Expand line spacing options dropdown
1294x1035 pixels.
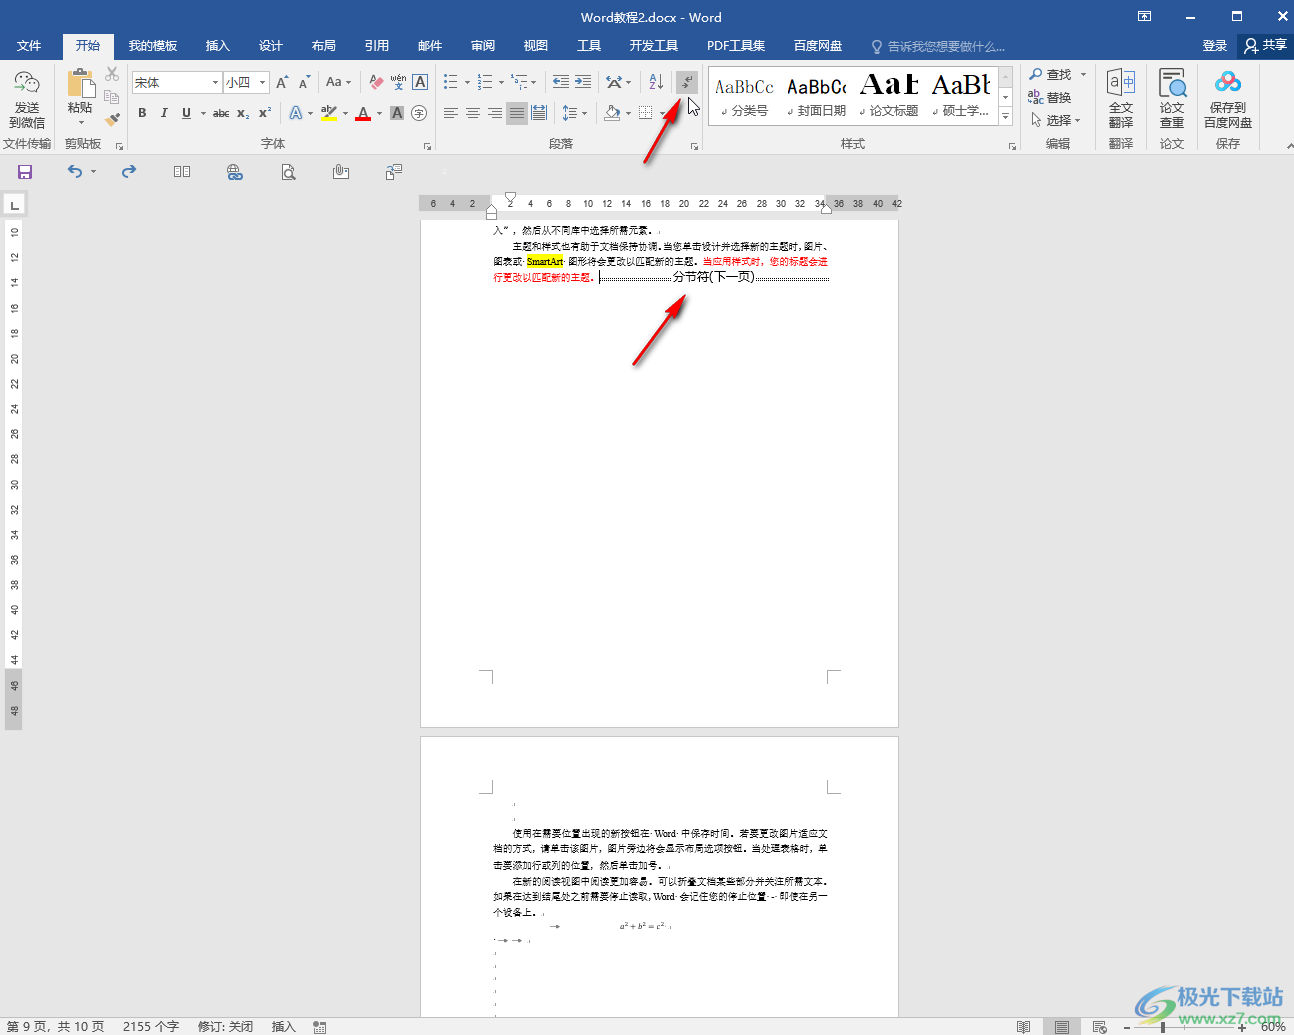click(x=583, y=113)
